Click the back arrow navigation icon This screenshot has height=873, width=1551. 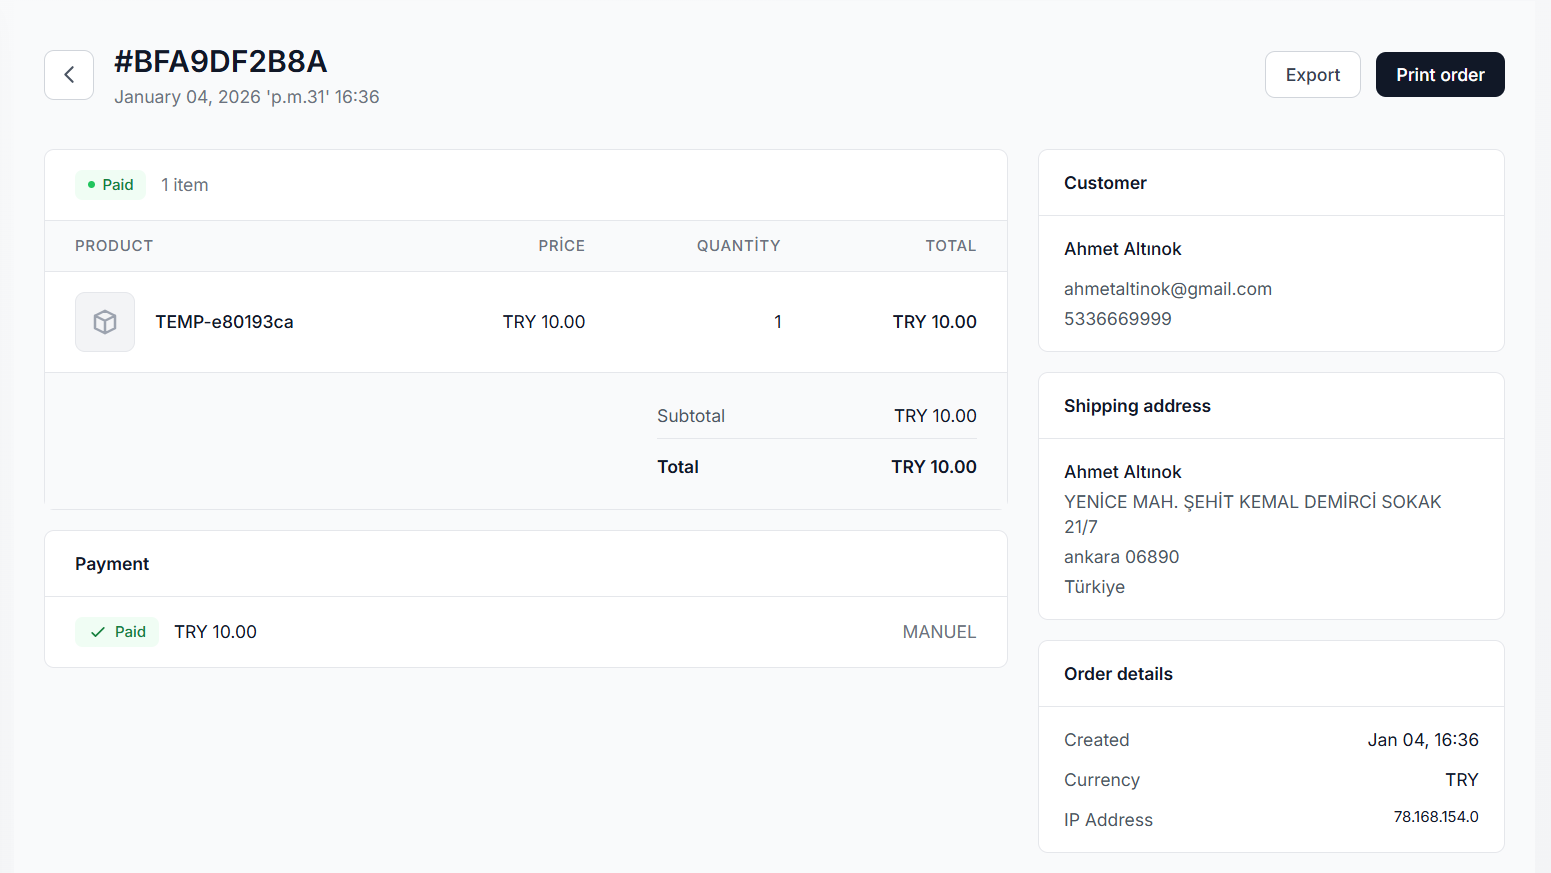[68, 74]
